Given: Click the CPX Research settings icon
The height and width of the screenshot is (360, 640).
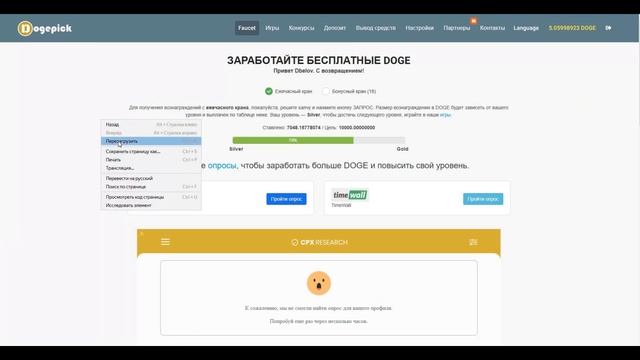Looking at the screenshot, I should tap(473, 242).
